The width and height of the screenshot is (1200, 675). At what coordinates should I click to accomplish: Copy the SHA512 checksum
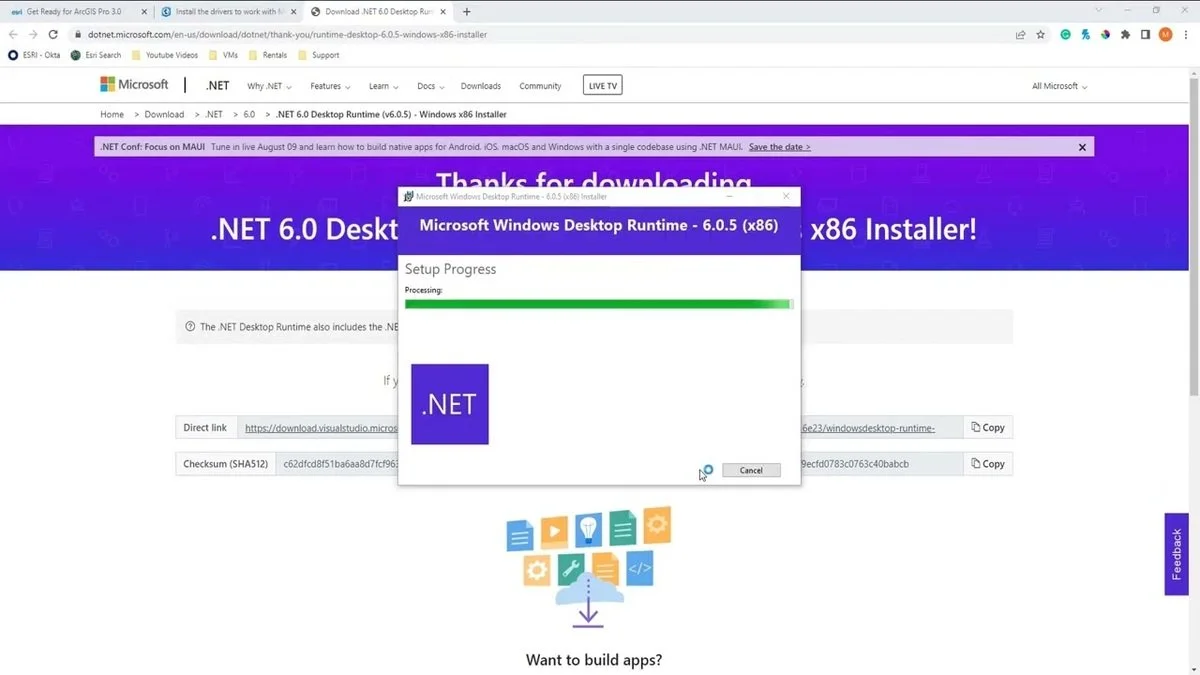click(987, 464)
